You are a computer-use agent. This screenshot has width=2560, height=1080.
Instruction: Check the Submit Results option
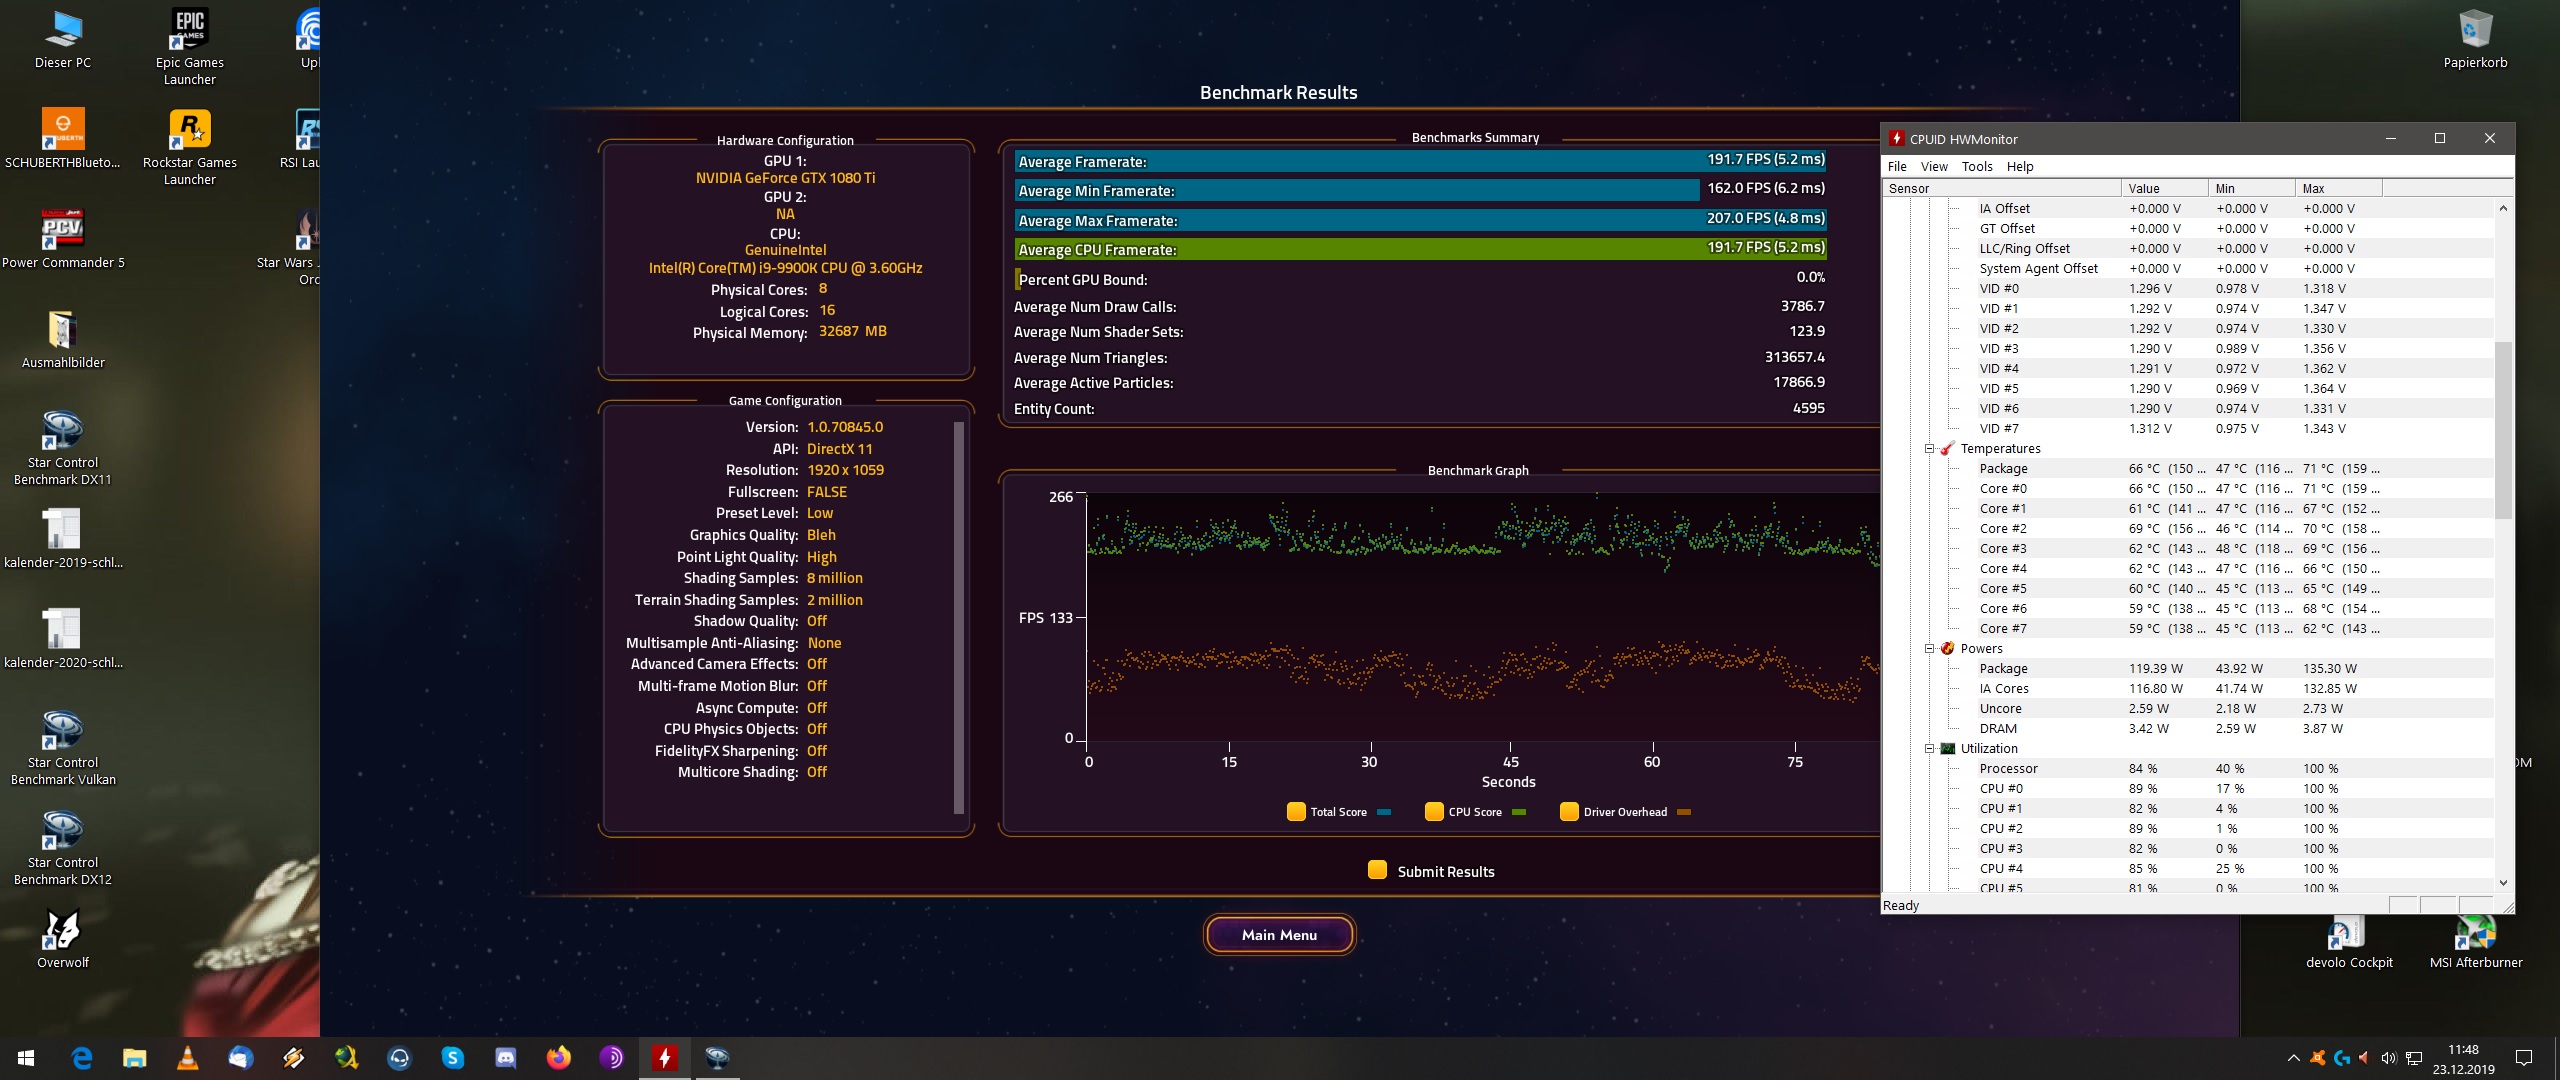(x=1377, y=870)
